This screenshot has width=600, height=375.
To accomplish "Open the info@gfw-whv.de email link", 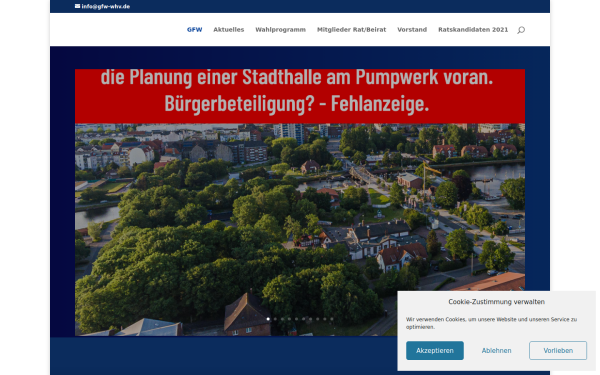I will click(106, 7).
